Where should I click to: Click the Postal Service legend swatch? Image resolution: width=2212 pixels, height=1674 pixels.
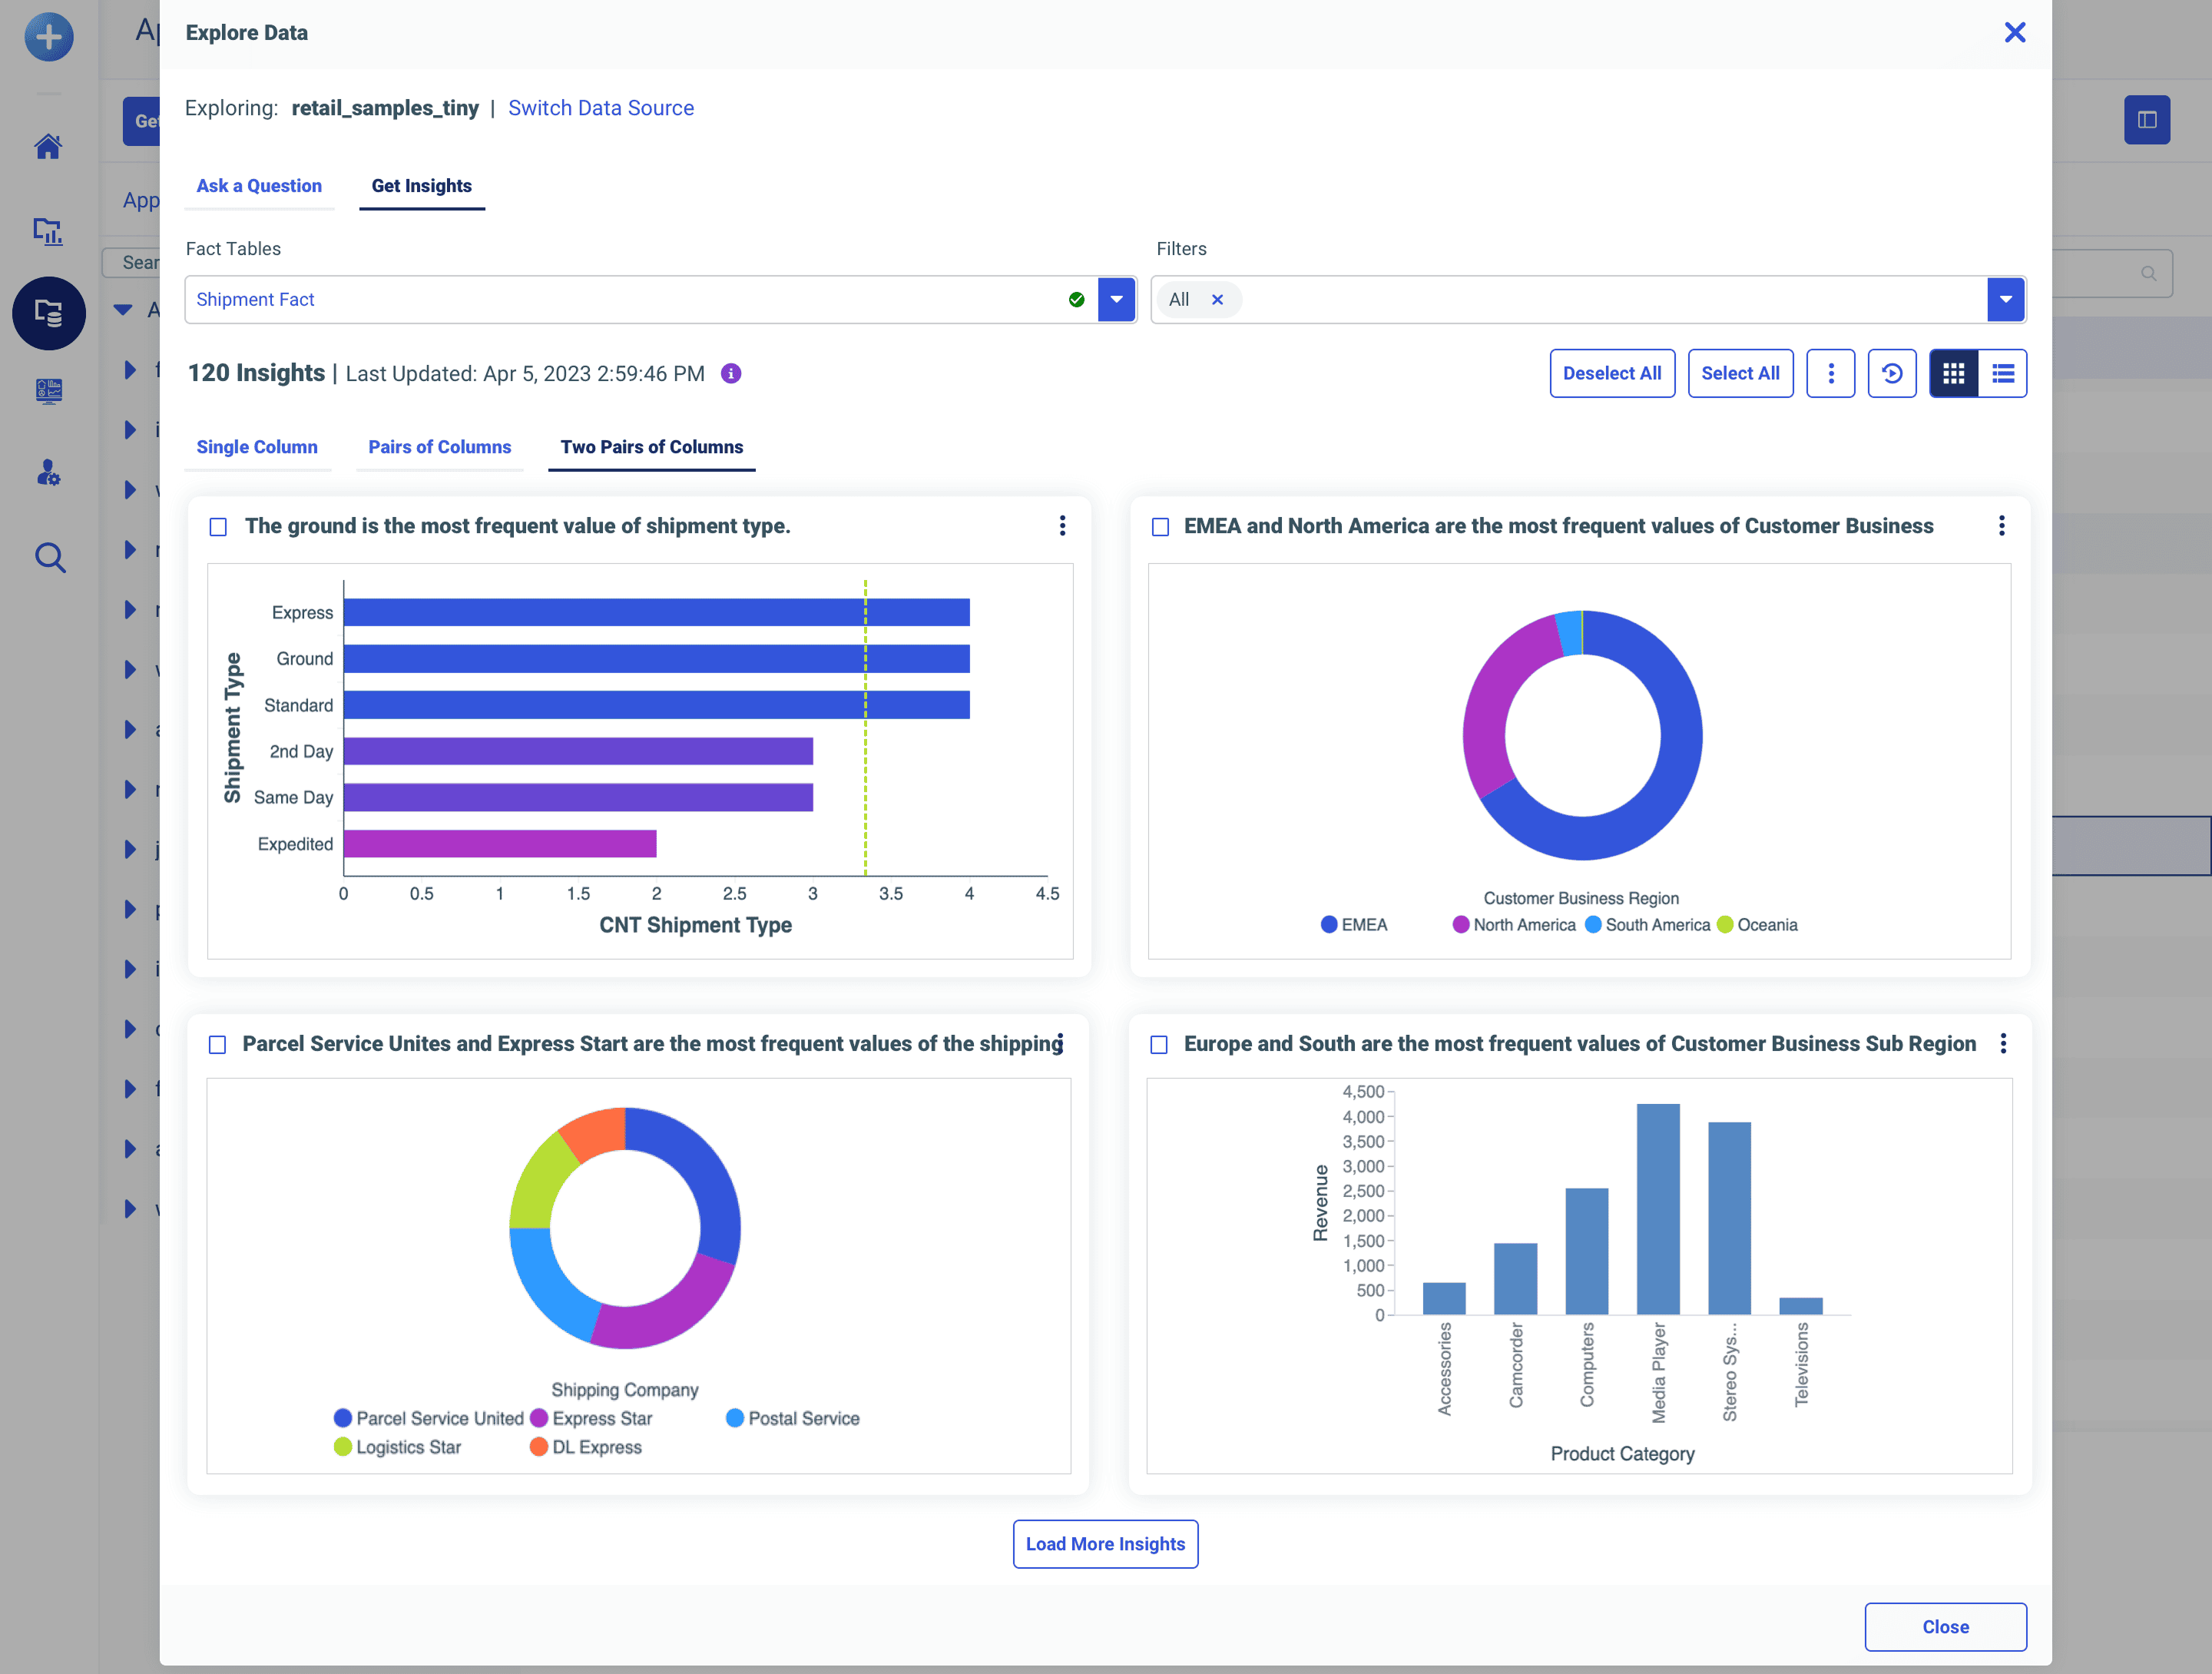[x=735, y=1418]
